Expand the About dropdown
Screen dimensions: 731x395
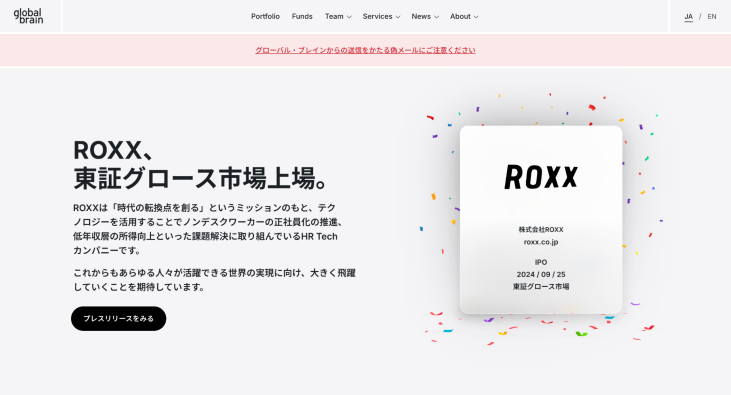tap(464, 16)
